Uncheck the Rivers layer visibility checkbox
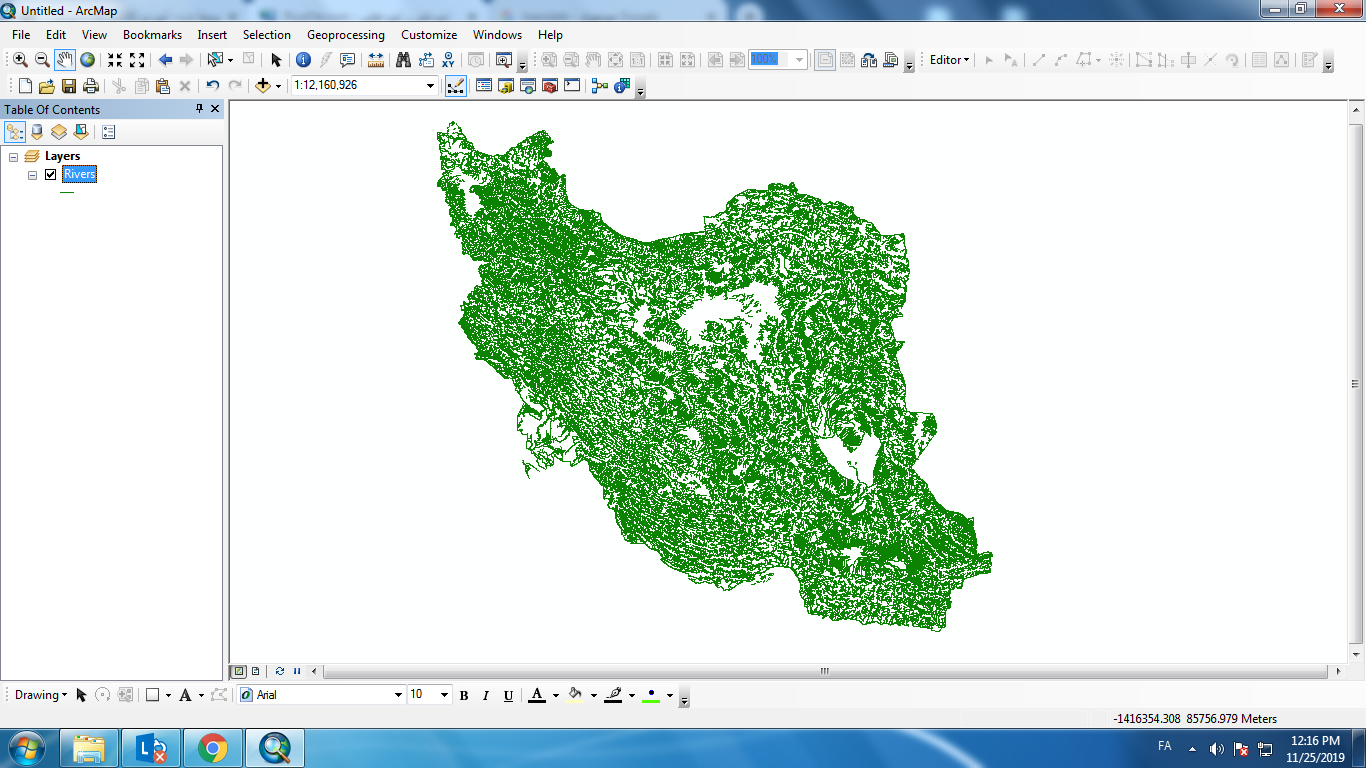This screenshot has width=1366, height=768. click(x=50, y=175)
